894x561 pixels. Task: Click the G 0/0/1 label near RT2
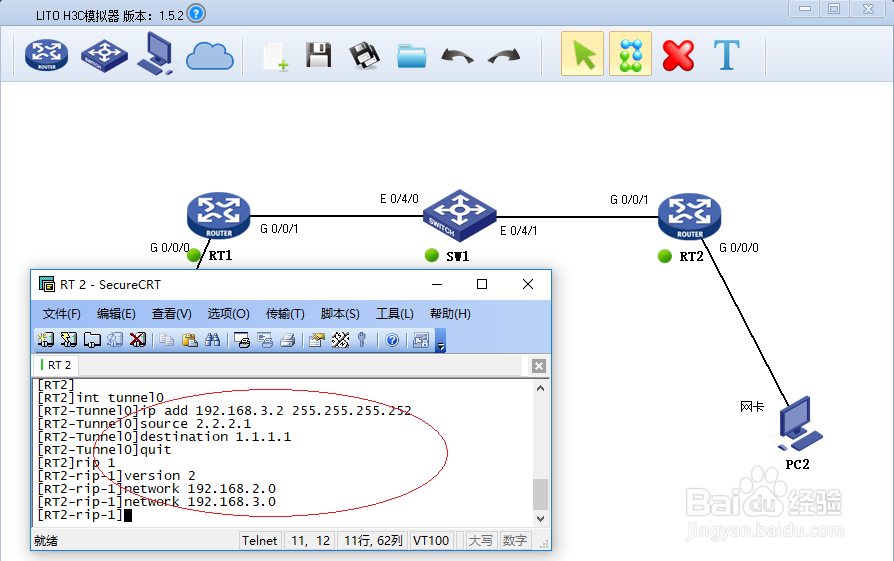click(629, 200)
